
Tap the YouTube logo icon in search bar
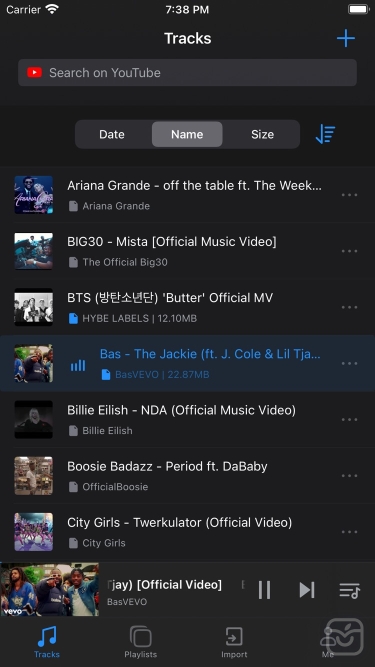[34, 73]
